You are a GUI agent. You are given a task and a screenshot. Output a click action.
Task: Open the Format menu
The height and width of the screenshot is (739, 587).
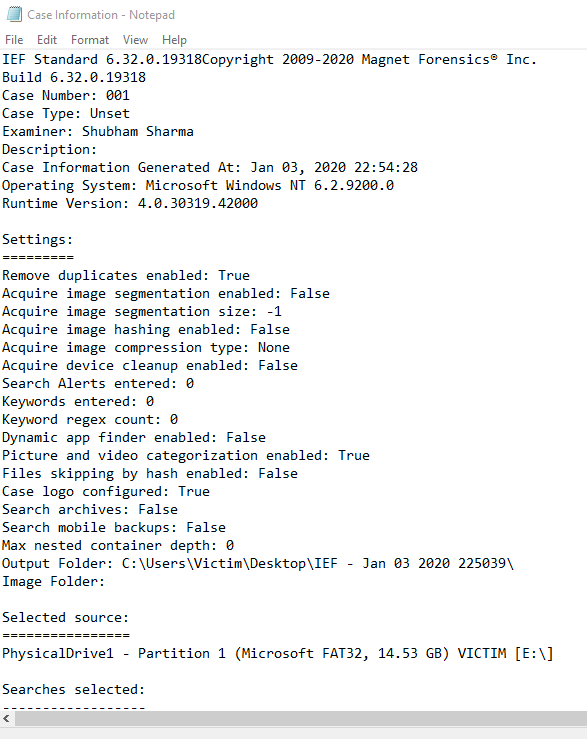[90, 40]
